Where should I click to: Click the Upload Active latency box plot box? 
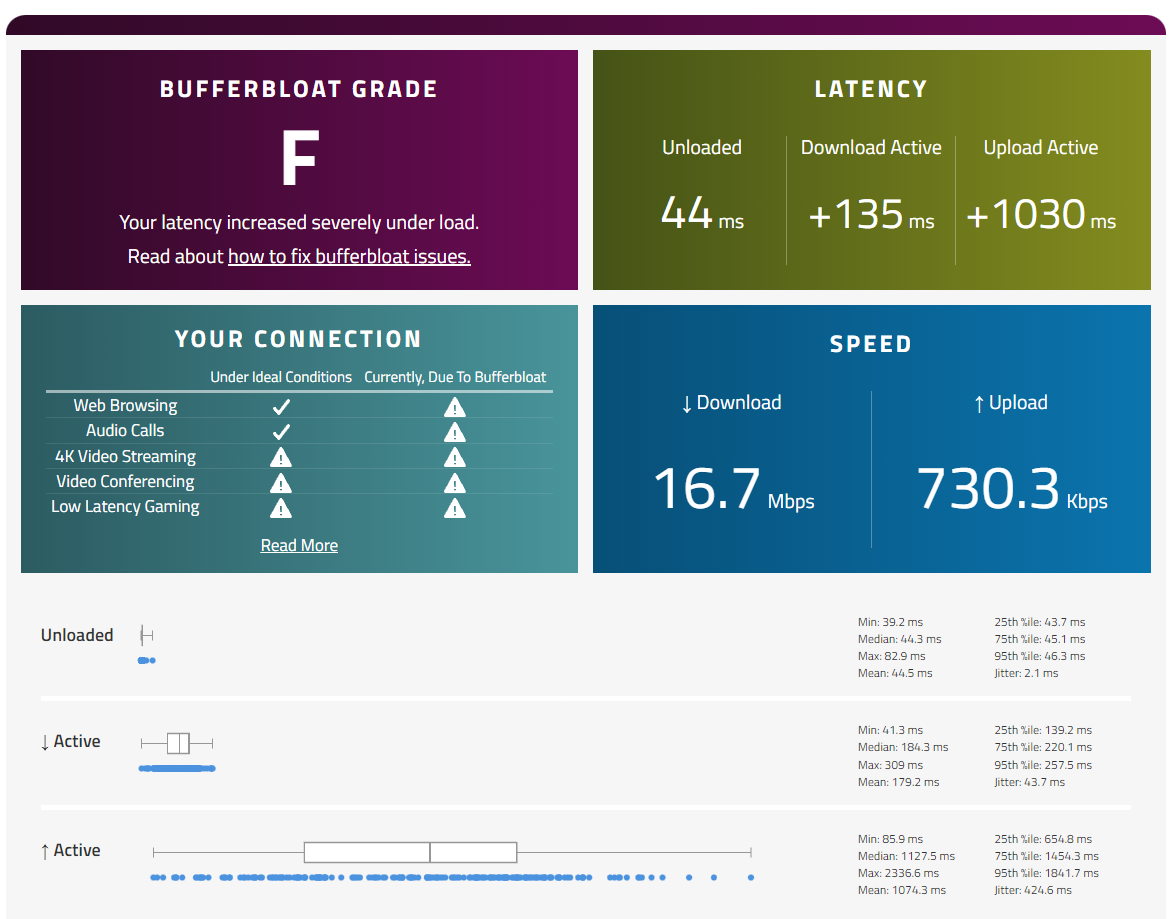click(x=410, y=852)
